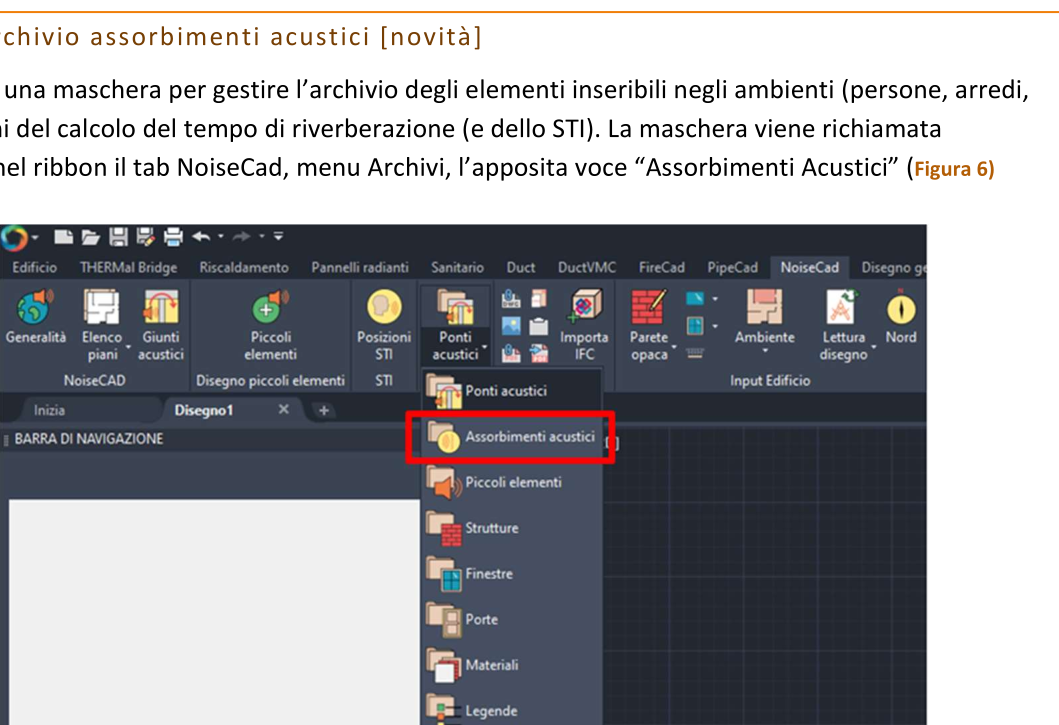Open the FireCad ribbon tab
This screenshot has height=725, width=1059.
[x=662, y=268]
